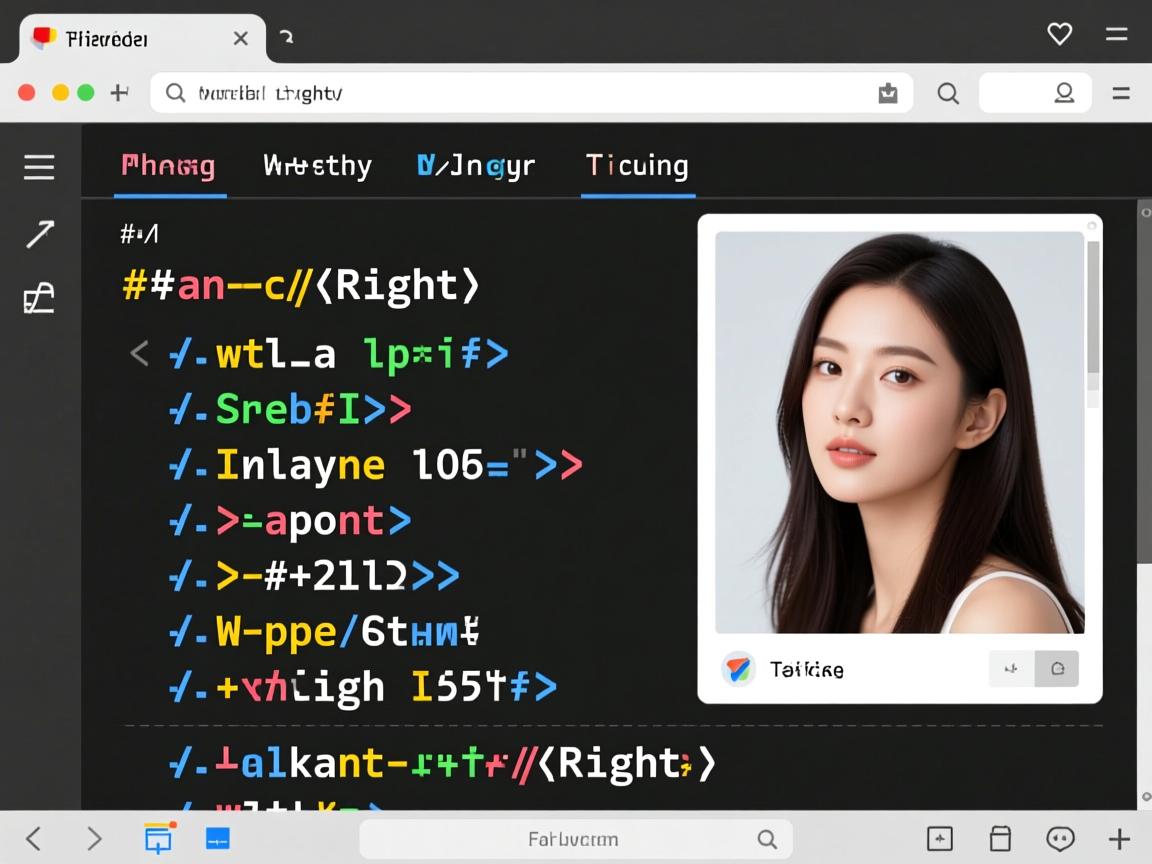Screen dimensions: 1152x864
Task: Select the Wrtsthy tab in the top bar
Action: tap(316, 165)
